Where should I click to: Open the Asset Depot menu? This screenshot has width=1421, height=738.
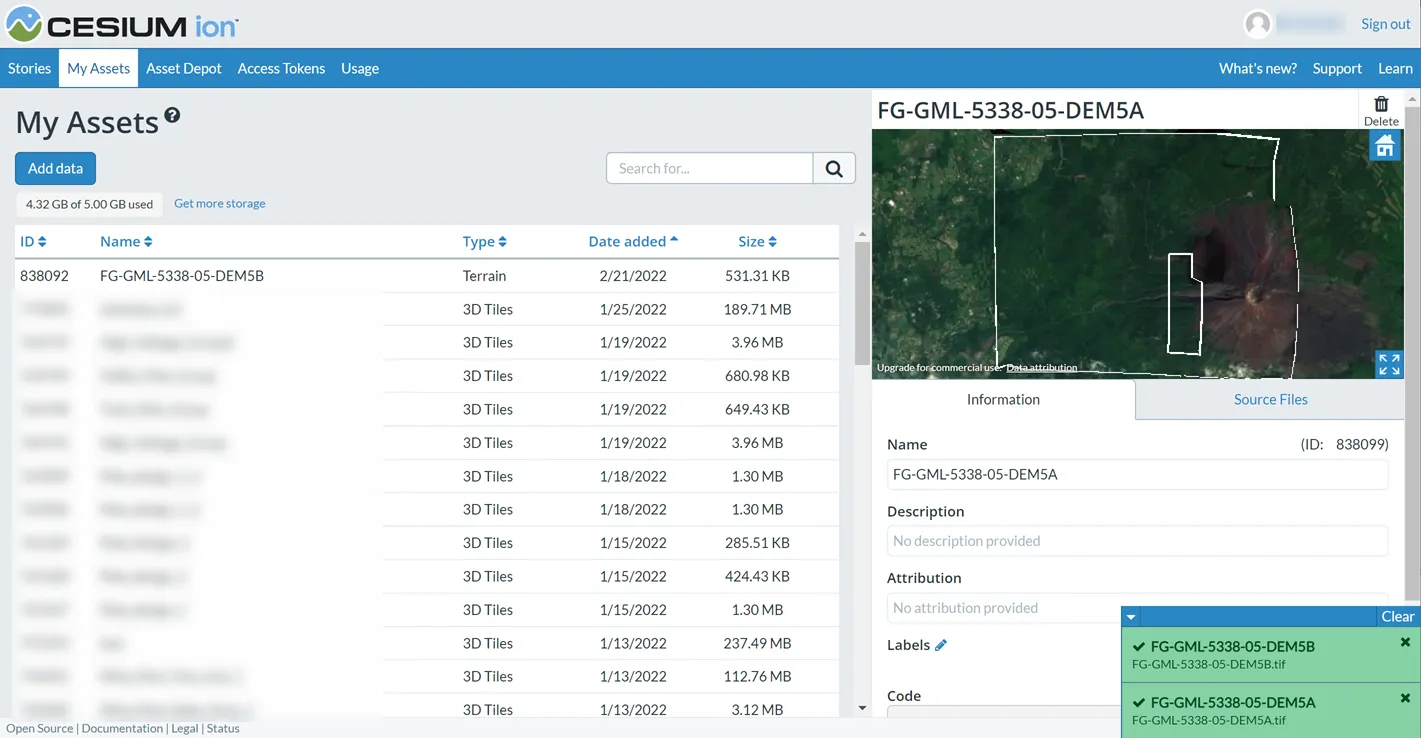pyautogui.click(x=184, y=69)
